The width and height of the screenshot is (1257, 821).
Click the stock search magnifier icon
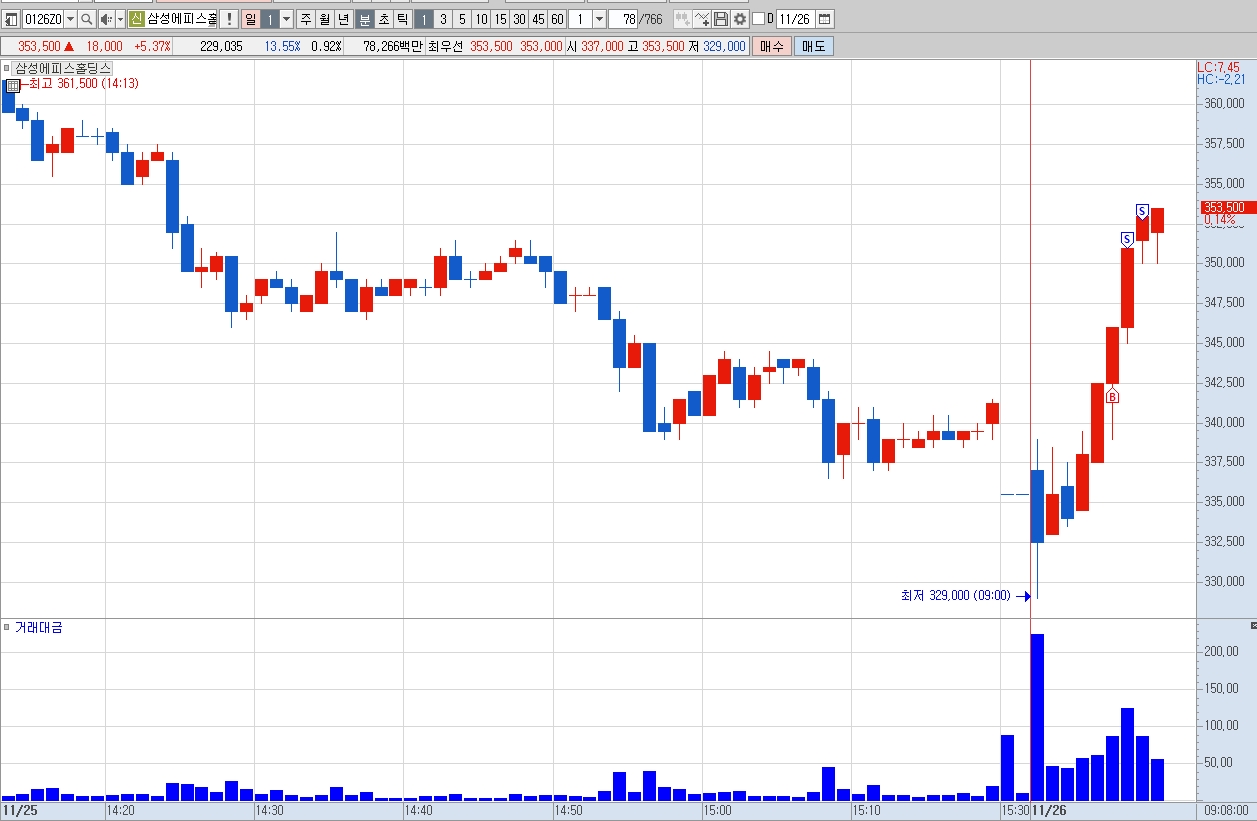pos(86,19)
